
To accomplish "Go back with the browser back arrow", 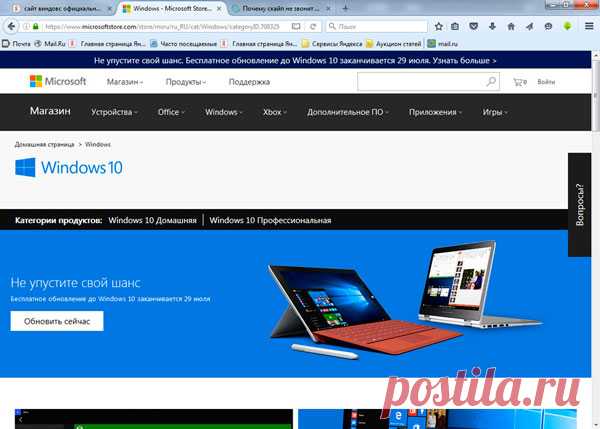I will click(11, 26).
